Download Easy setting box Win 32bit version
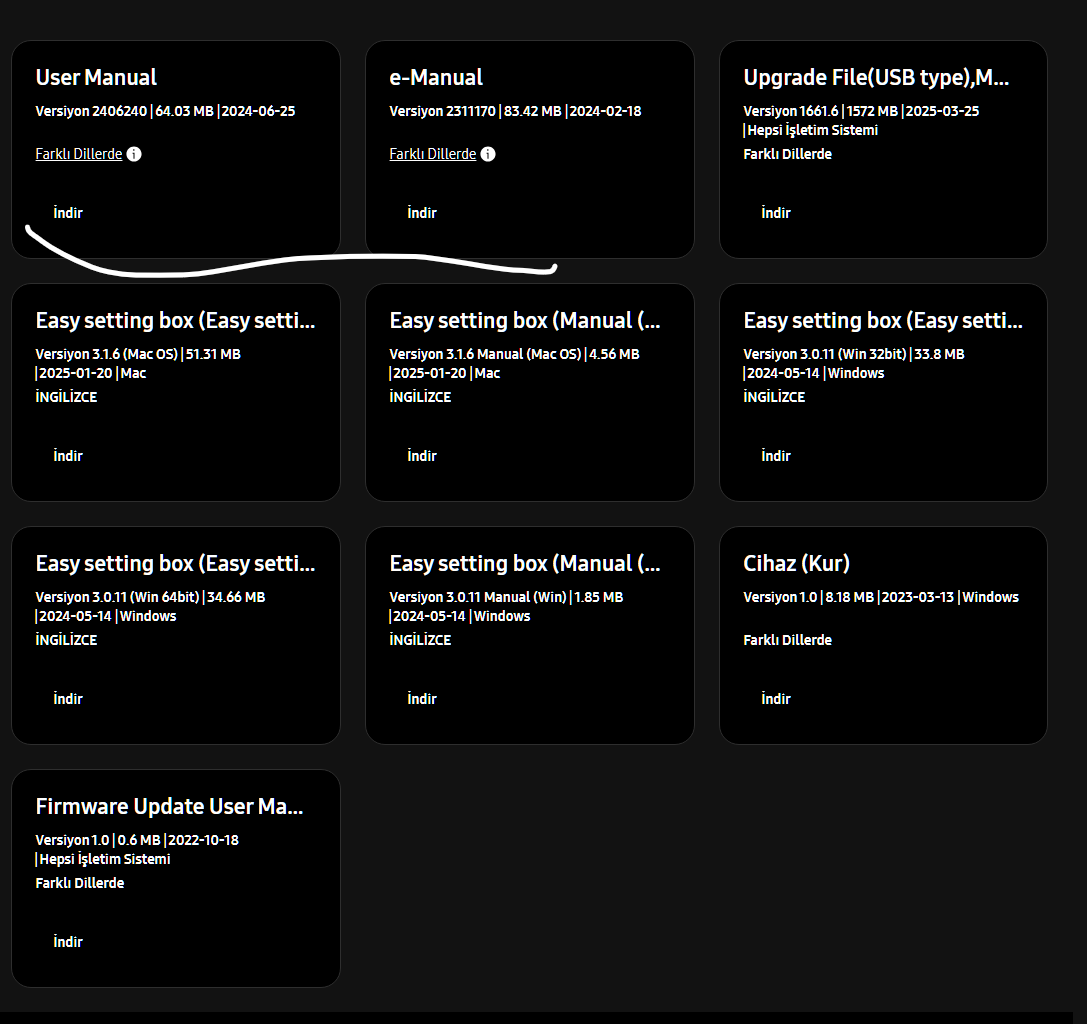The height and width of the screenshot is (1024, 1087). tap(776, 455)
